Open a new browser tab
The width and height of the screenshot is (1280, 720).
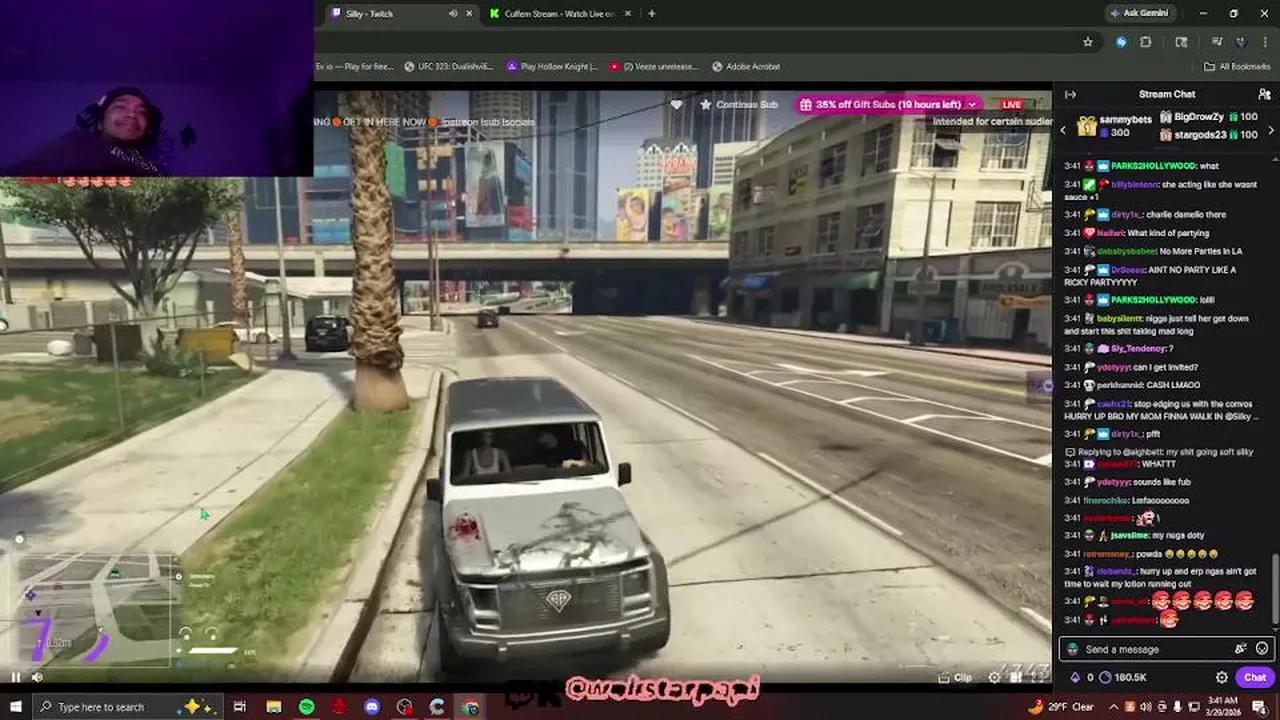pos(651,13)
